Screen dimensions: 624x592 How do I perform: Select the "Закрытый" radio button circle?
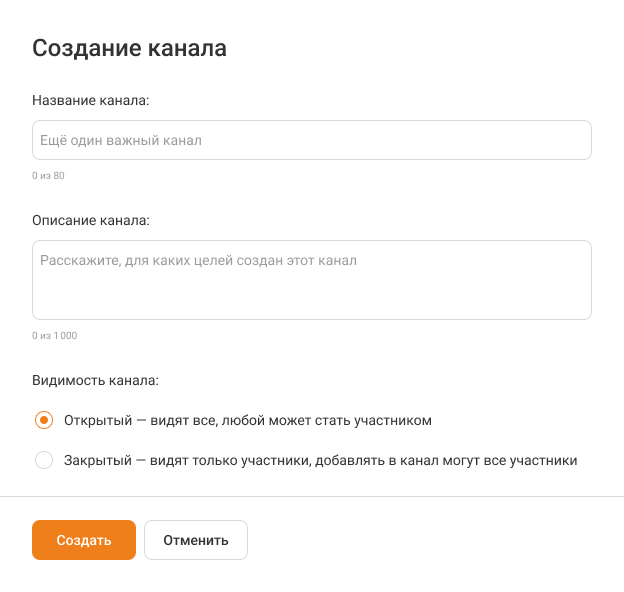(43, 461)
